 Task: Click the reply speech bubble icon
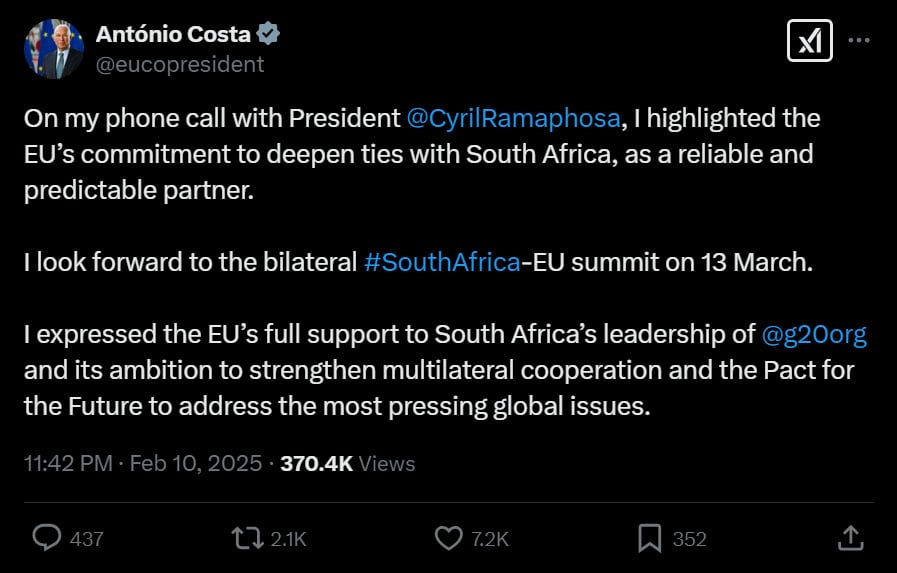(47, 539)
